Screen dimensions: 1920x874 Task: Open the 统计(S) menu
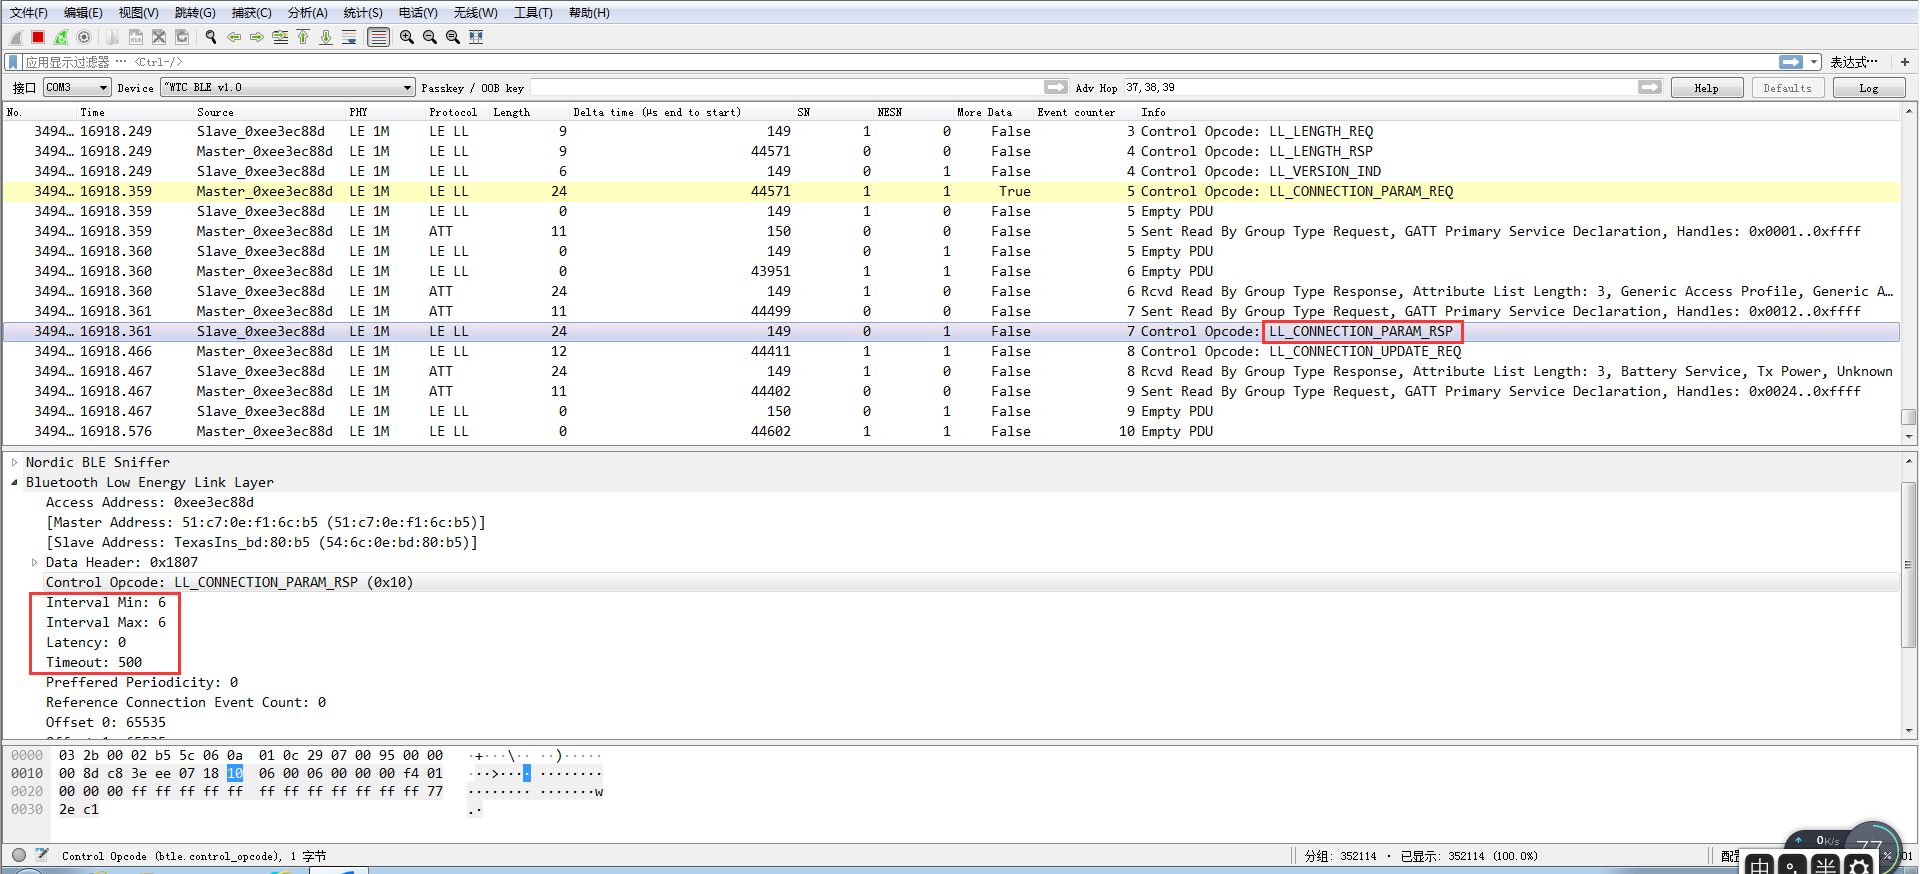(x=363, y=13)
